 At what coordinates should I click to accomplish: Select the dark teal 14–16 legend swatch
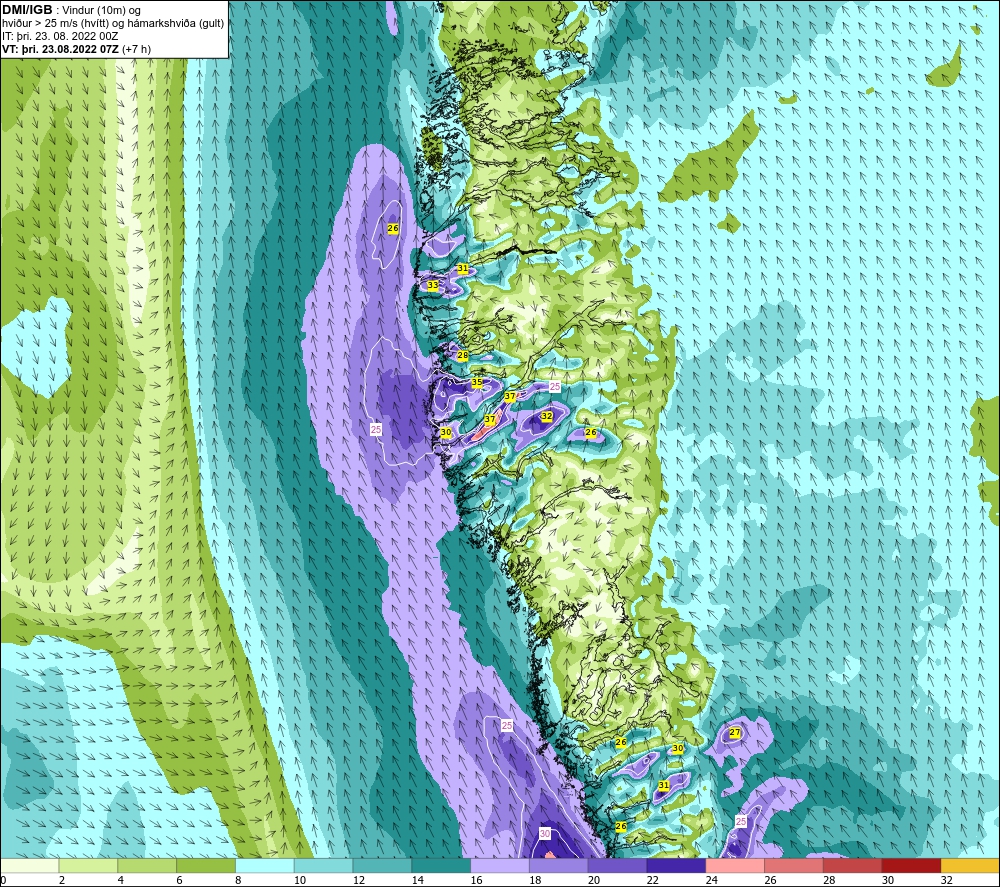pos(441,865)
